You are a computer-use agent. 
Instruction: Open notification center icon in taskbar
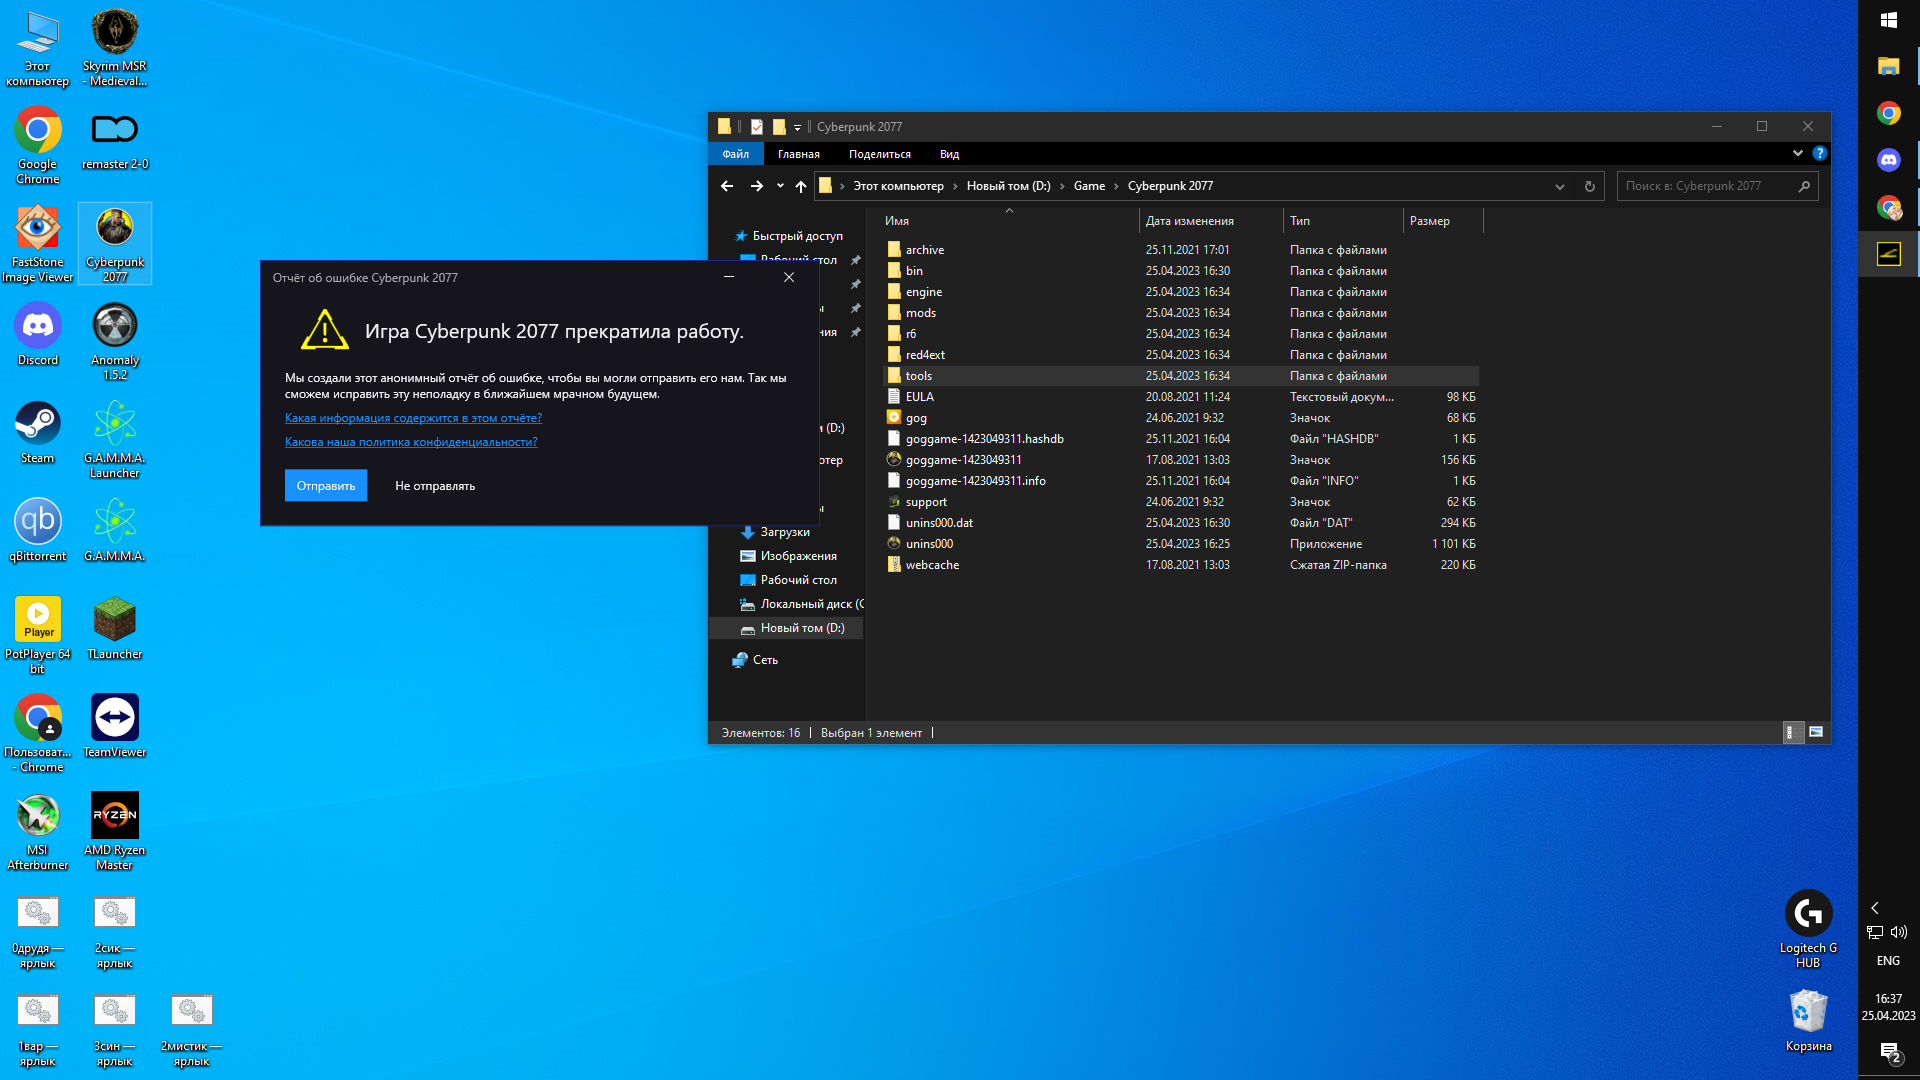tap(1889, 1051)
